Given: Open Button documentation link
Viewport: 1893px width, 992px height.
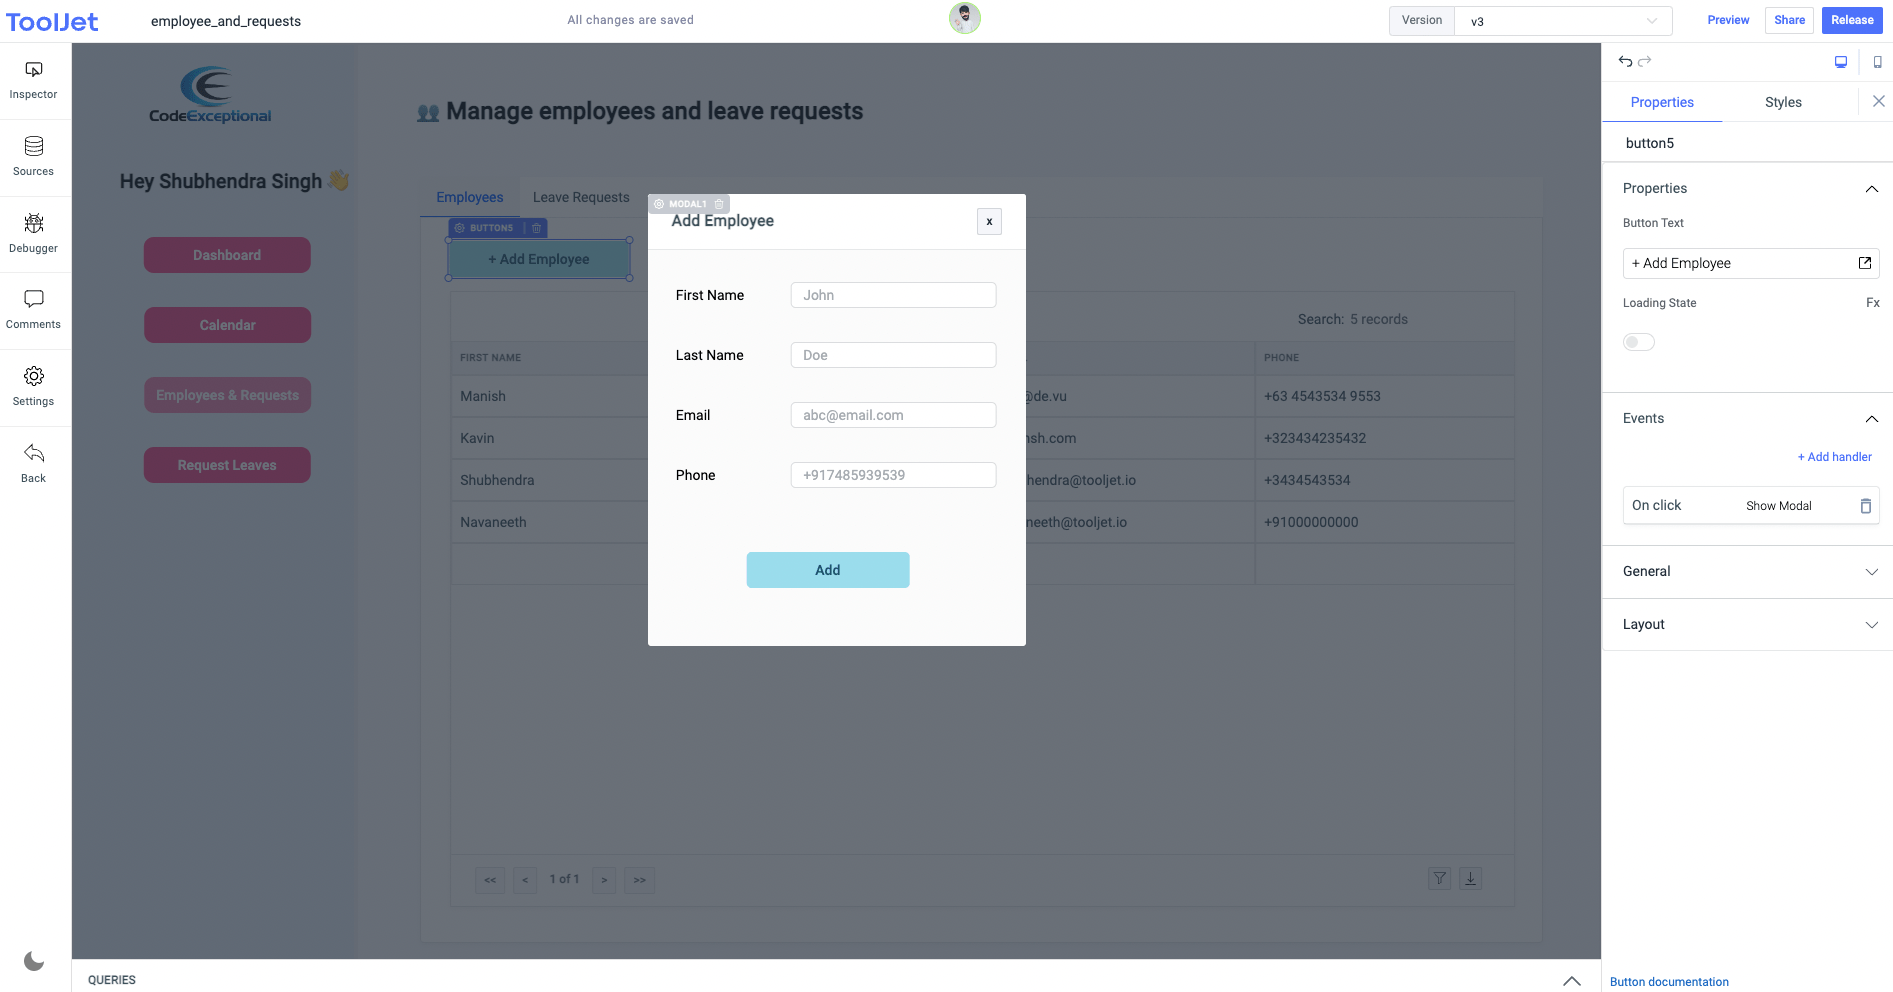Looking at the screenshot, I should click(x=1668, y=981).
